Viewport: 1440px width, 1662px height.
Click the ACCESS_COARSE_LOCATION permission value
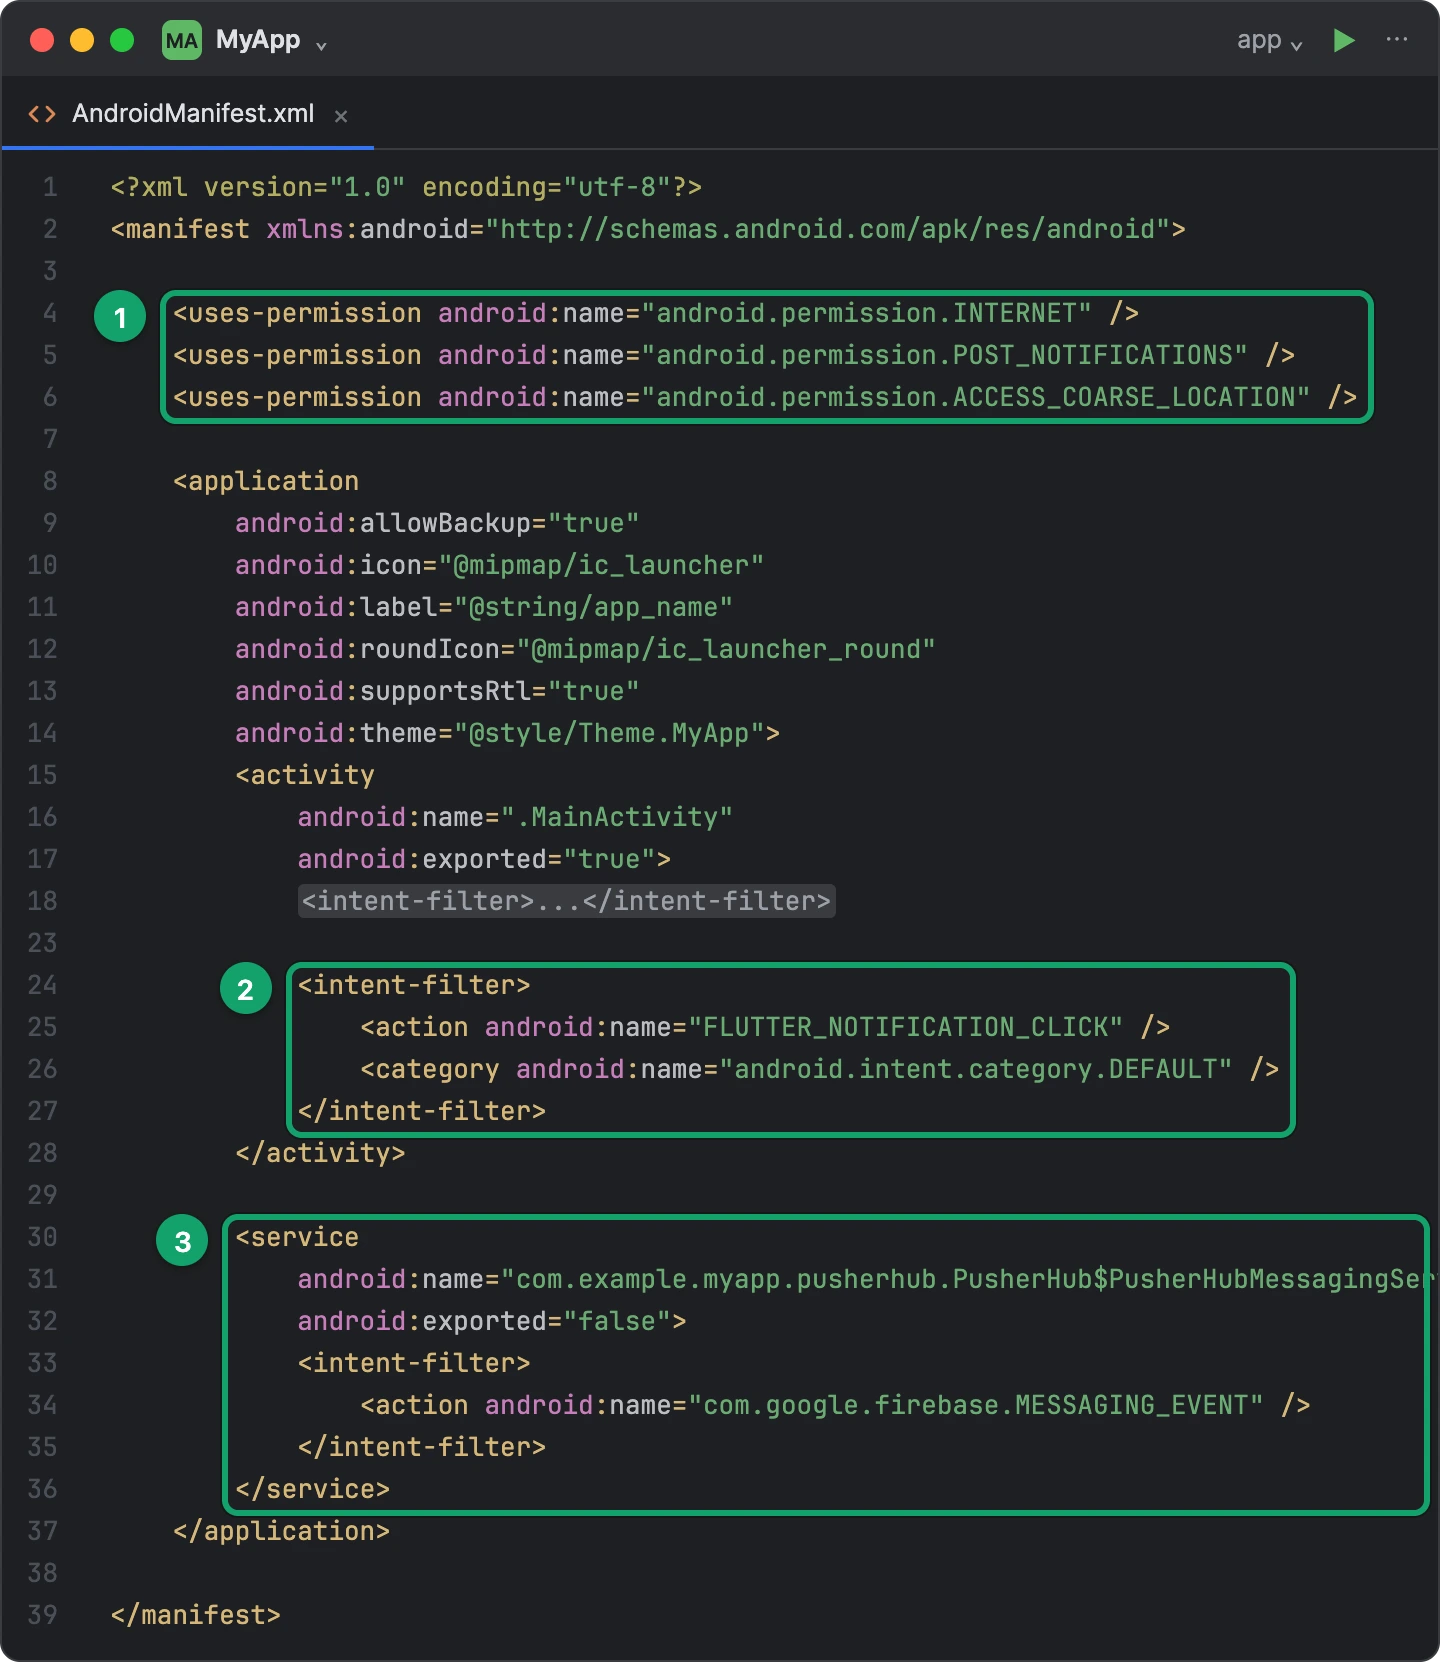click(x=975, y=397)
